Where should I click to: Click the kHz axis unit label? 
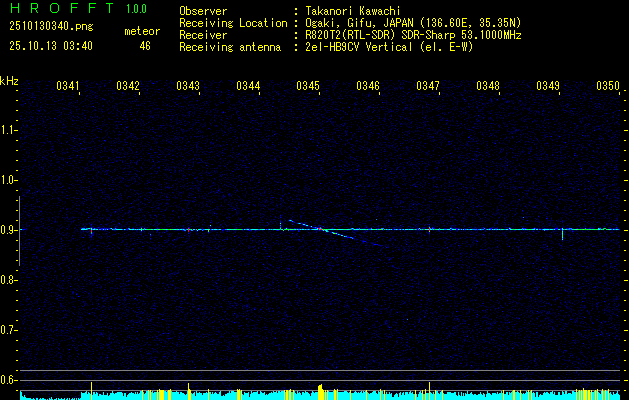coord(9,81)
